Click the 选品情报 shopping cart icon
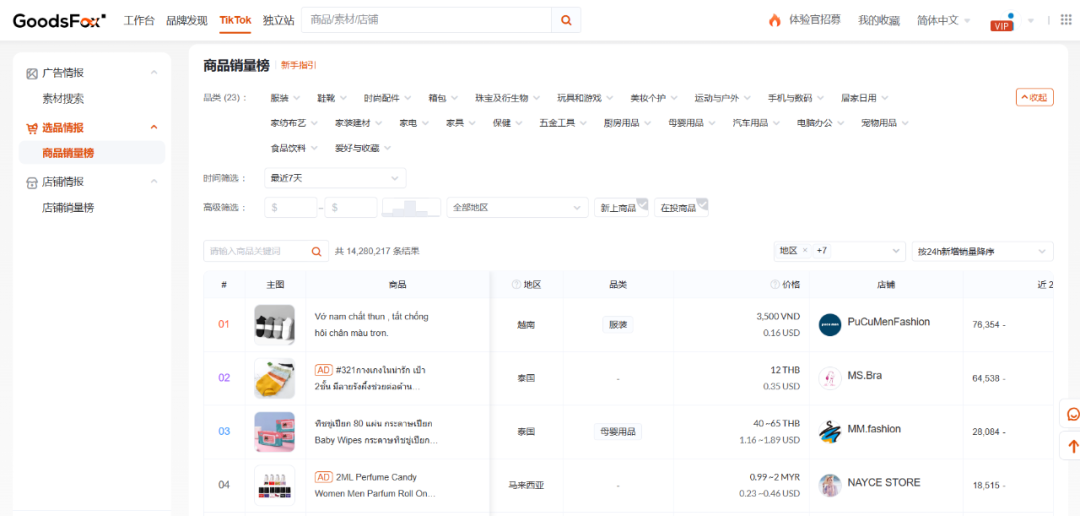This screenshot has height=516, width=1080. pyautogui.click(x=32, y=127)
